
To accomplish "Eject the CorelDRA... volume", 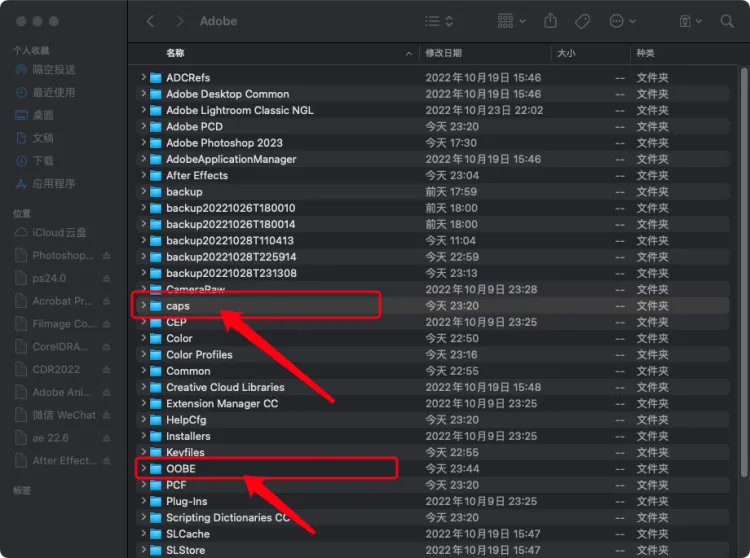I will pyautogui.click(x=106, y=347).
